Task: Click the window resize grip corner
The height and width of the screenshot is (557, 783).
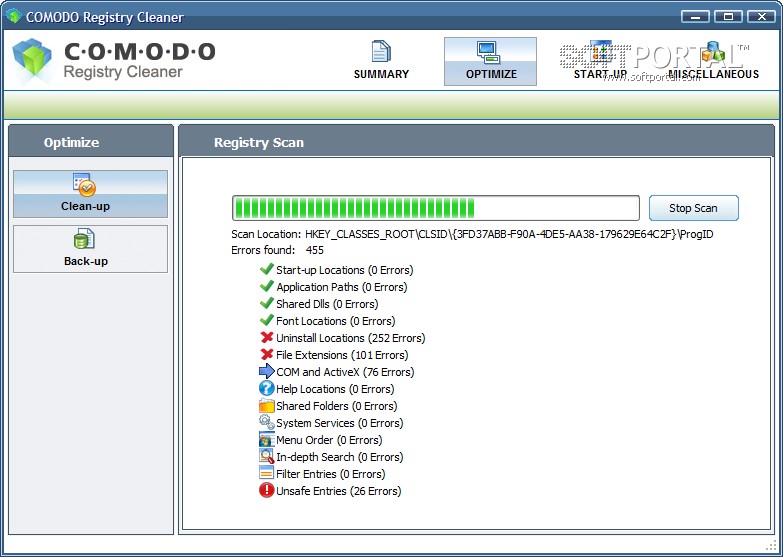Action: [x=772, y=545]
